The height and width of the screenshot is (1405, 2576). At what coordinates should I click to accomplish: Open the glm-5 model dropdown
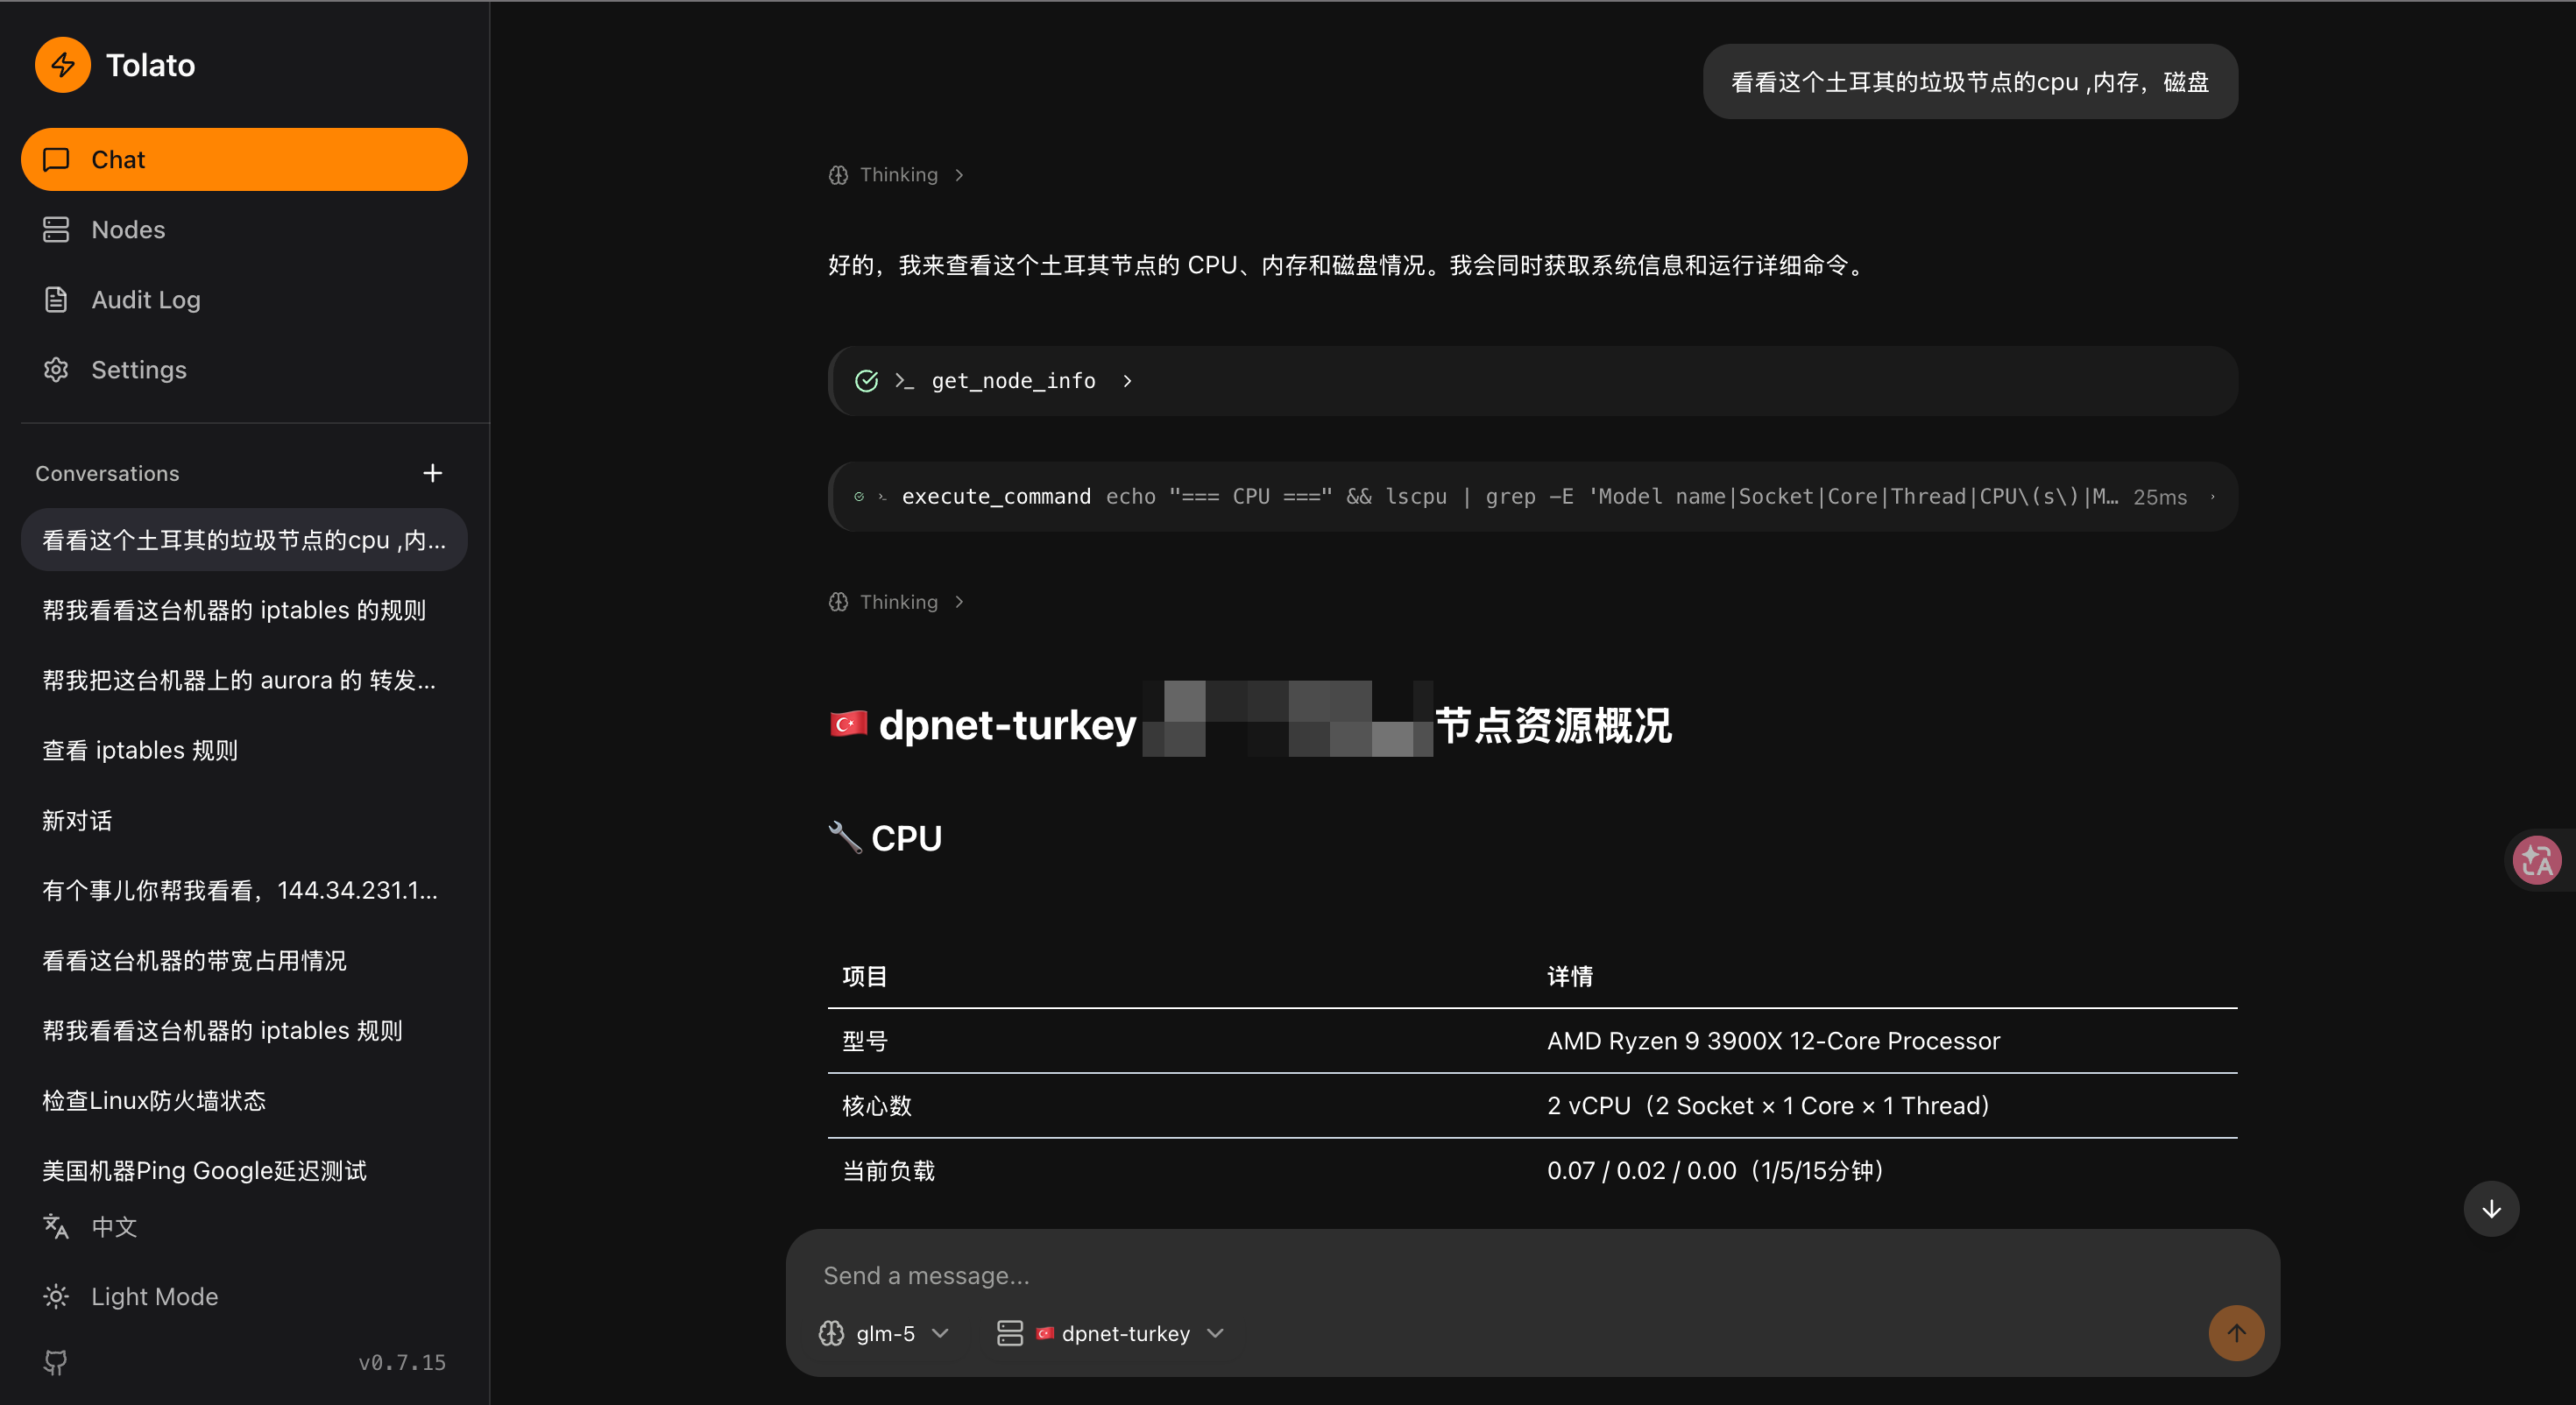click(884, 1333)
